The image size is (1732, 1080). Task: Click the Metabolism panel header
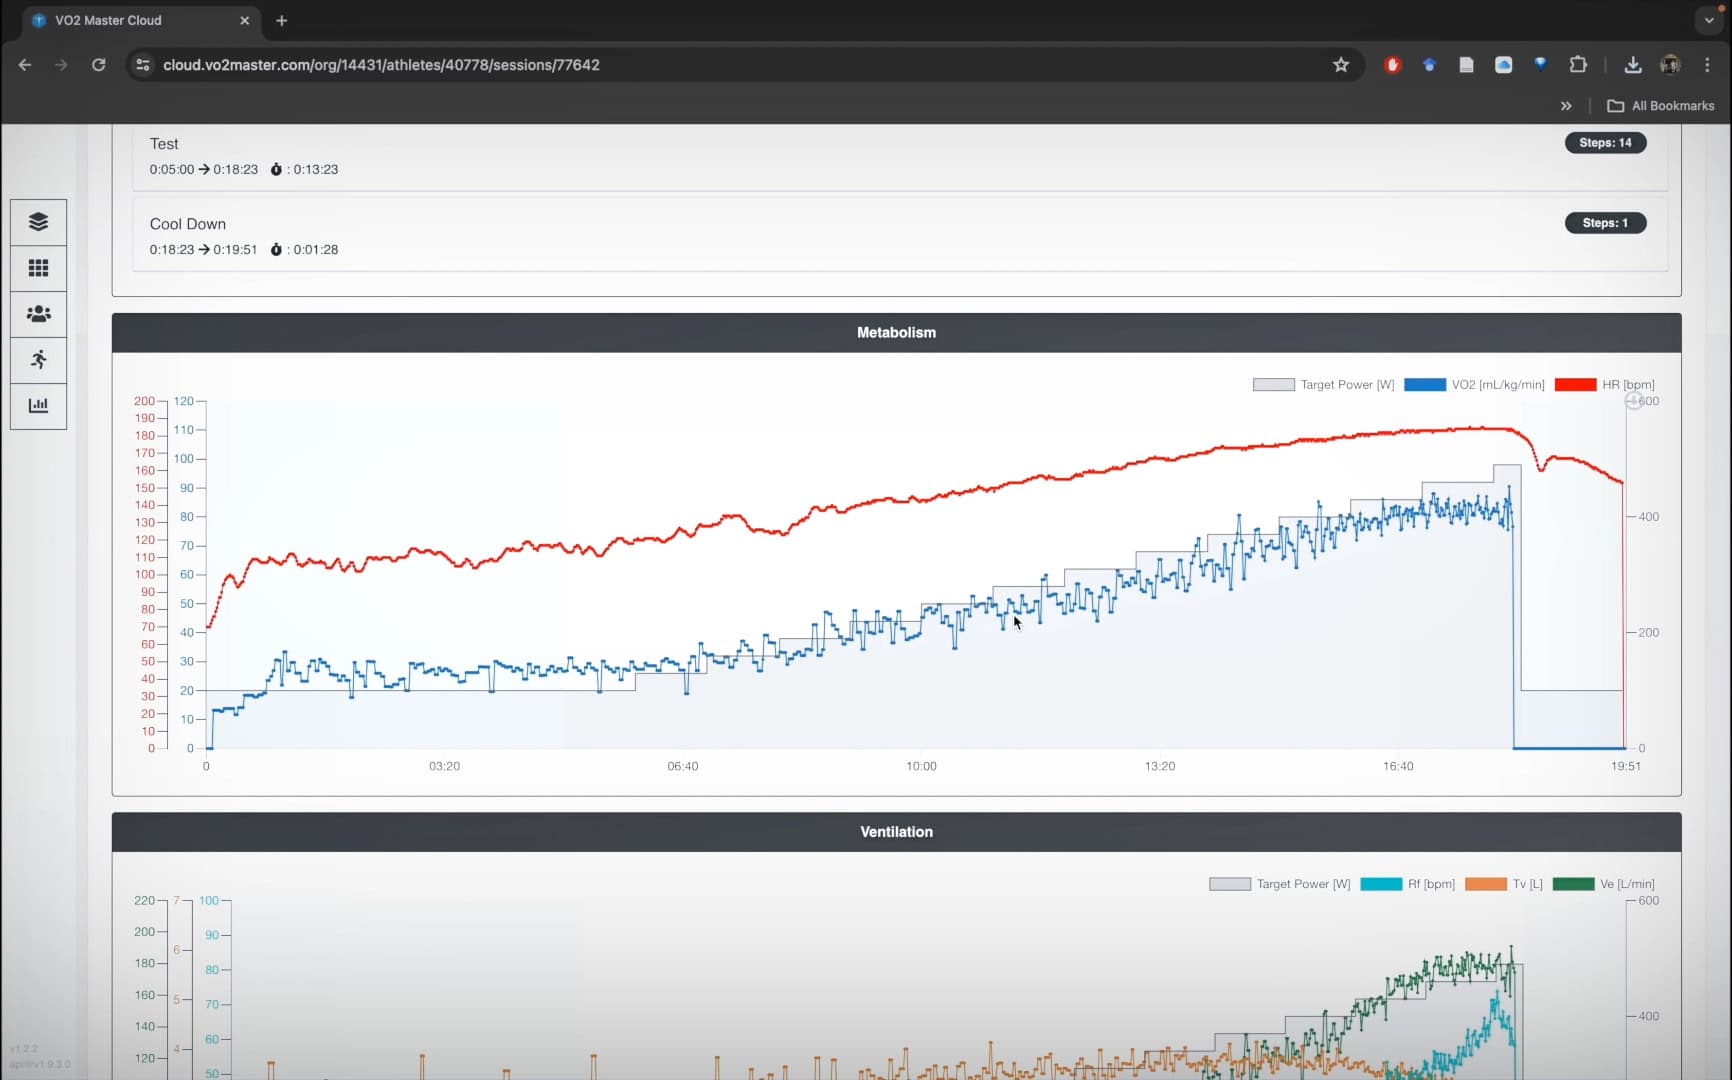point(896,333)
